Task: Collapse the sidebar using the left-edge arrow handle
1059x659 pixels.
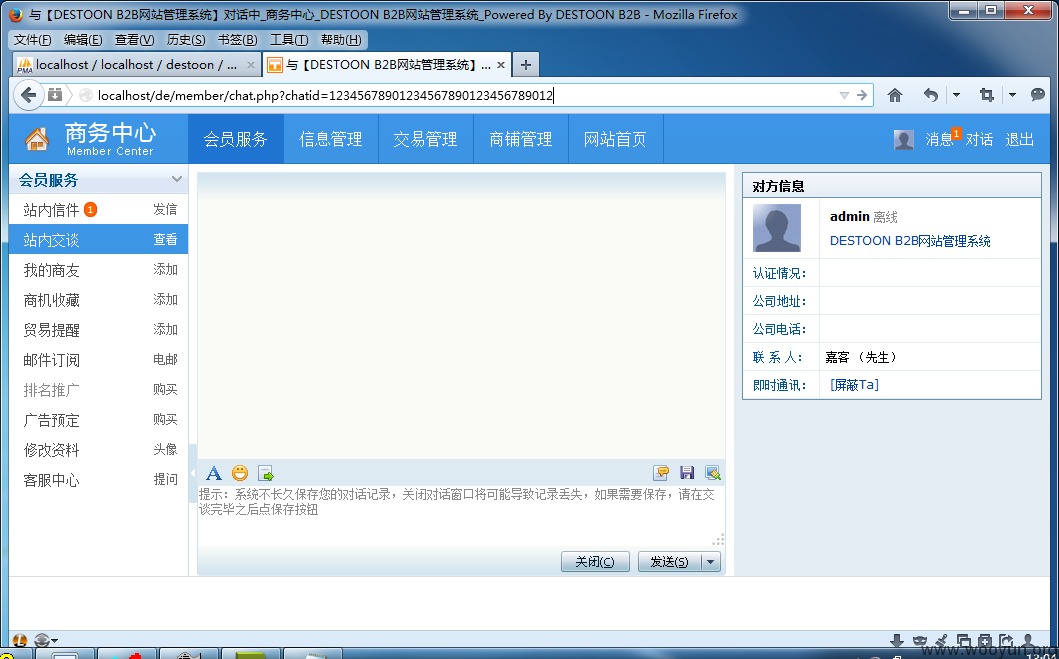Action: [192, 472]
